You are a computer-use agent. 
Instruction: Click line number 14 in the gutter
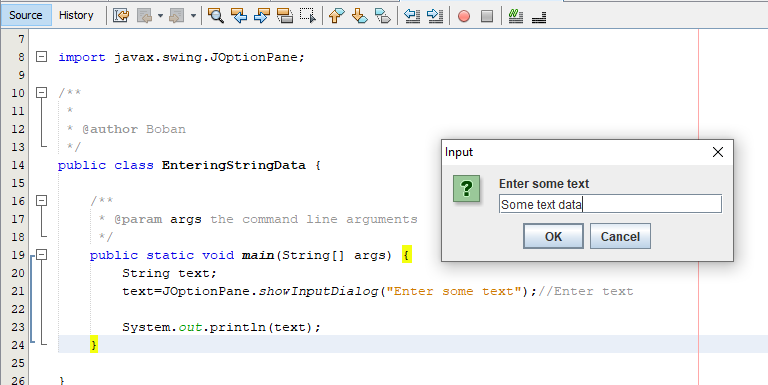18,165
